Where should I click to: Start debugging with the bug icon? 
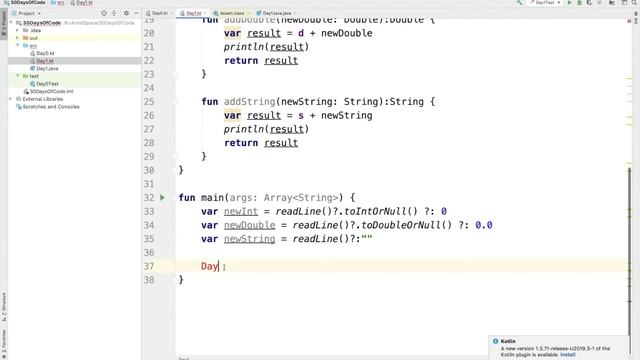click(579, 2)
